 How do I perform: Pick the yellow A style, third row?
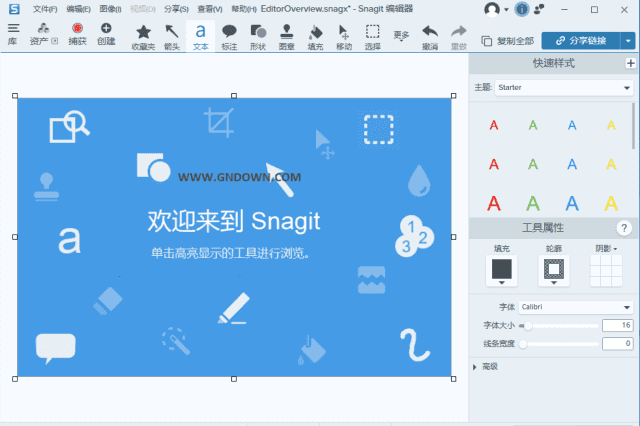611,203
